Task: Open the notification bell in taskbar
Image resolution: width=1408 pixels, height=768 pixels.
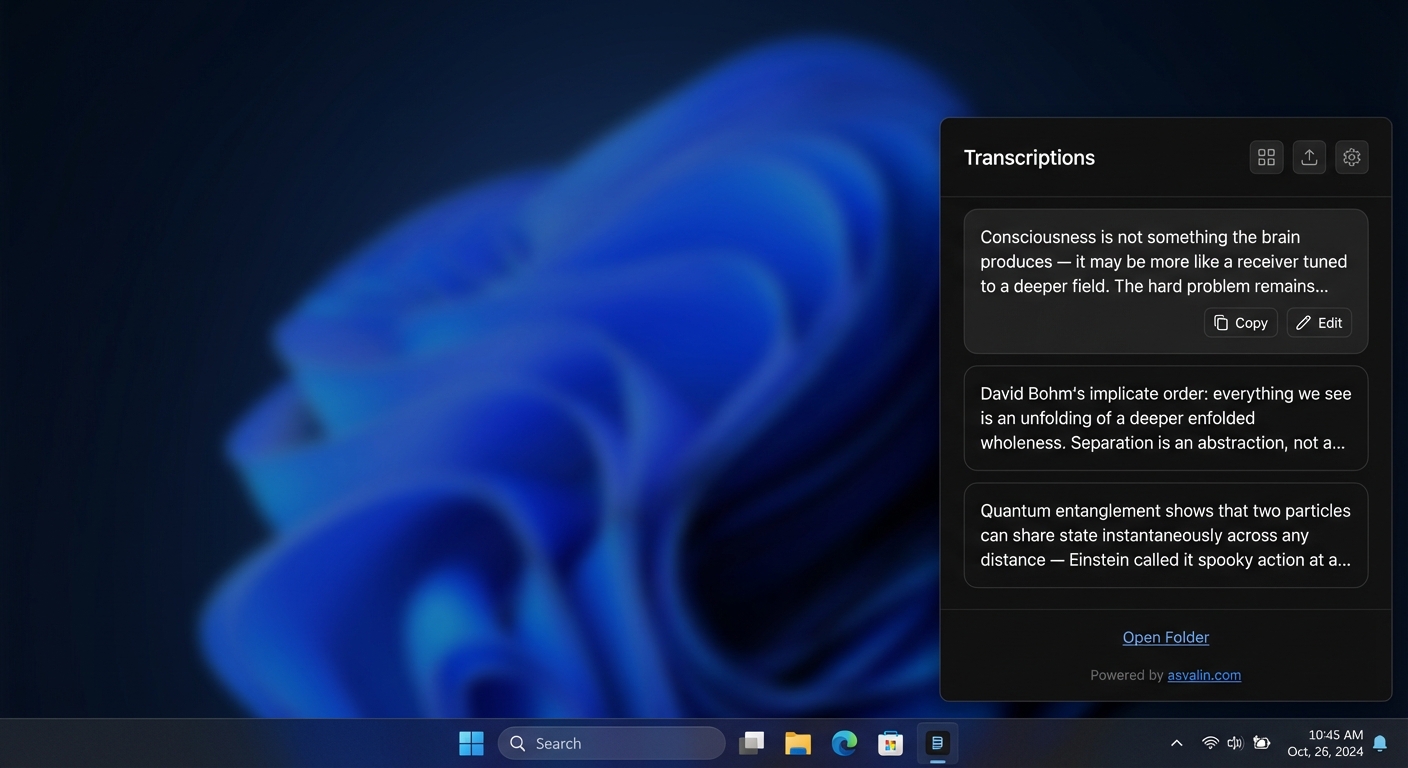Action: [1380, 743]
